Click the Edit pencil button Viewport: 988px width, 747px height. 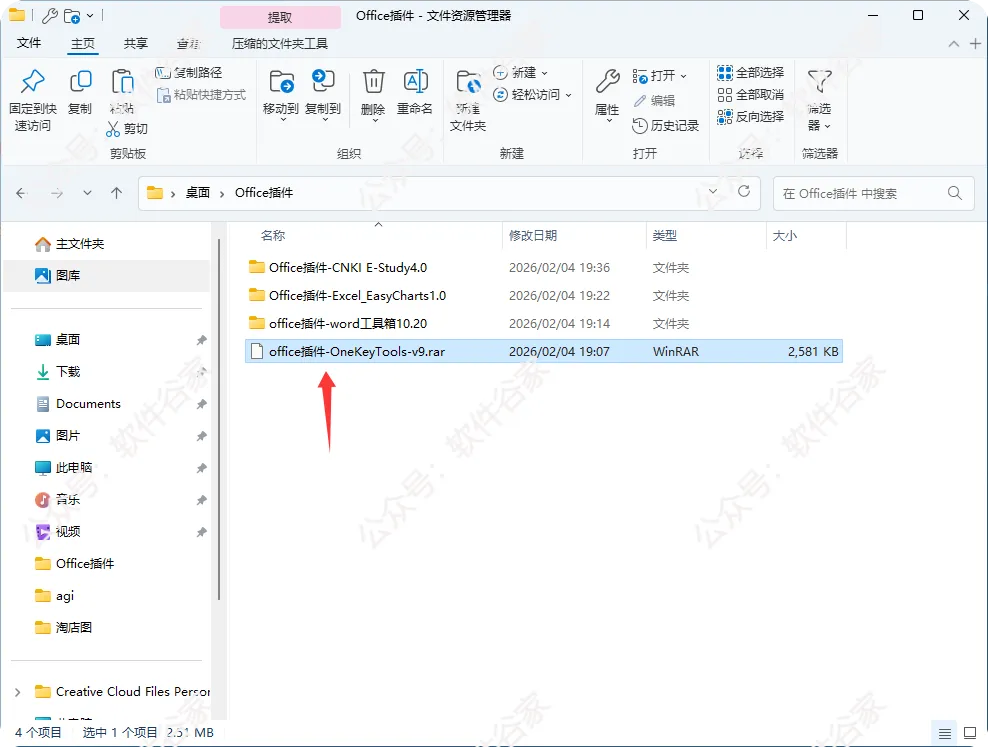click(654, 101)
